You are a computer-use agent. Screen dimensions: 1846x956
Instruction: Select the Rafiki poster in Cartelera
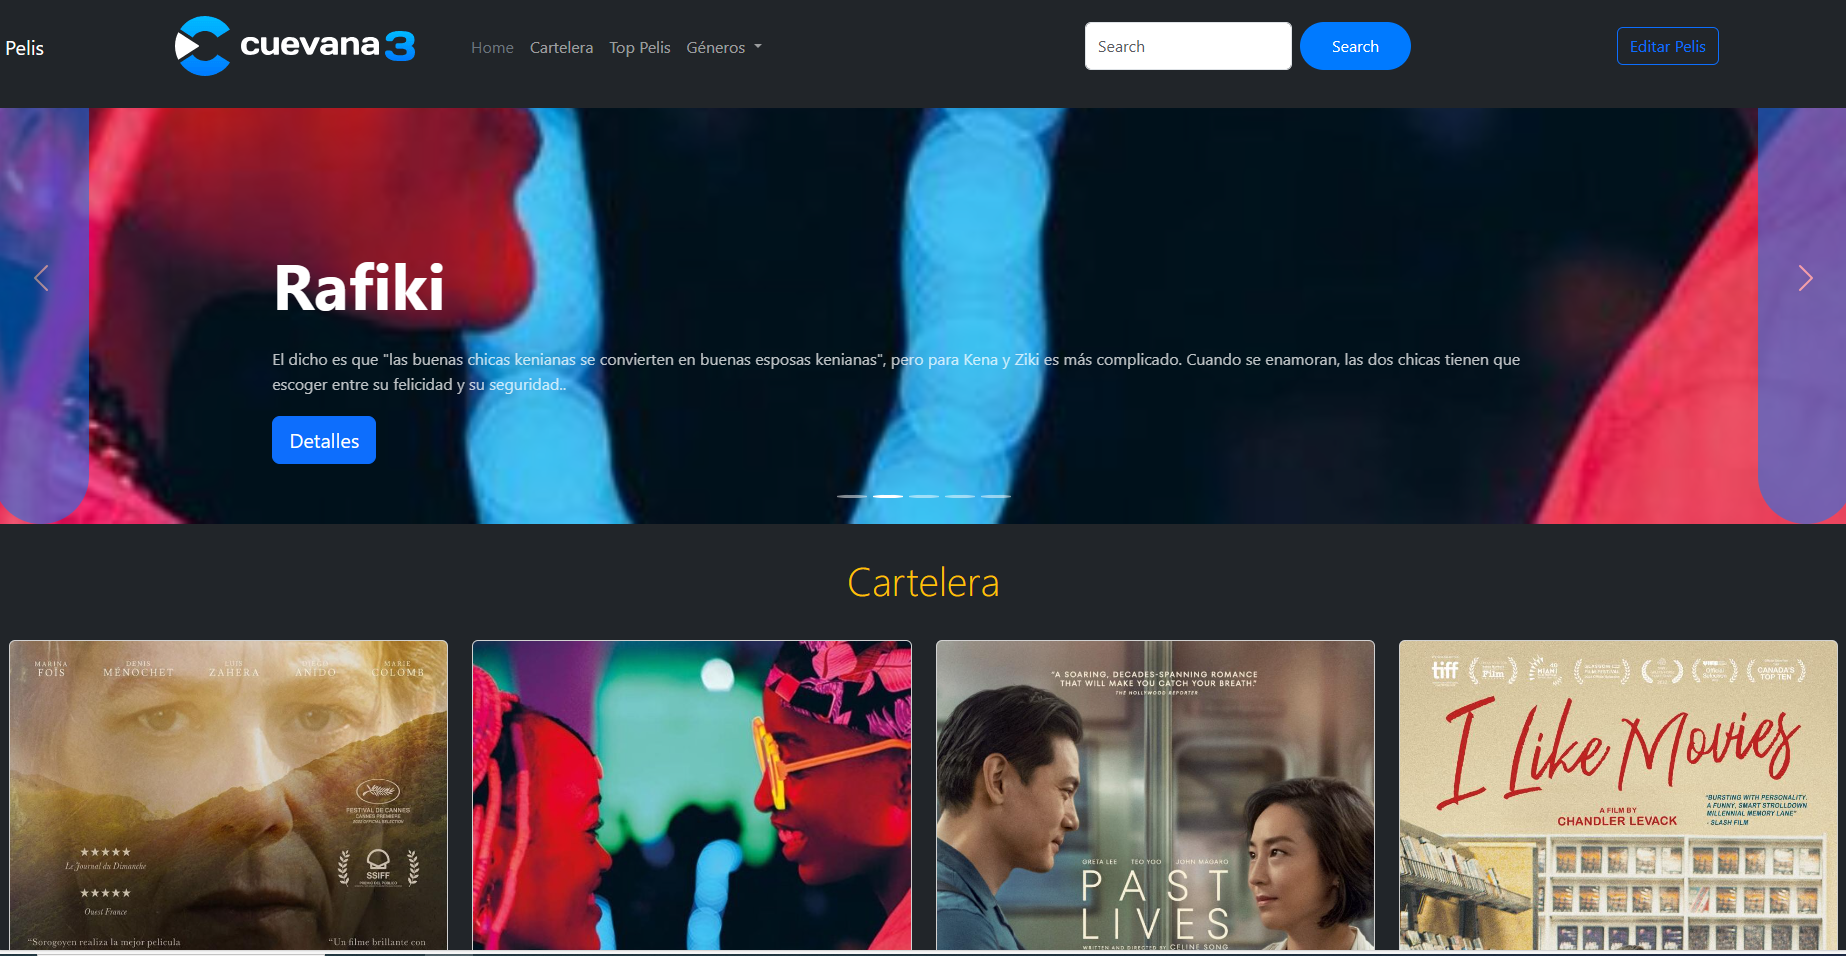click(691, 795)
